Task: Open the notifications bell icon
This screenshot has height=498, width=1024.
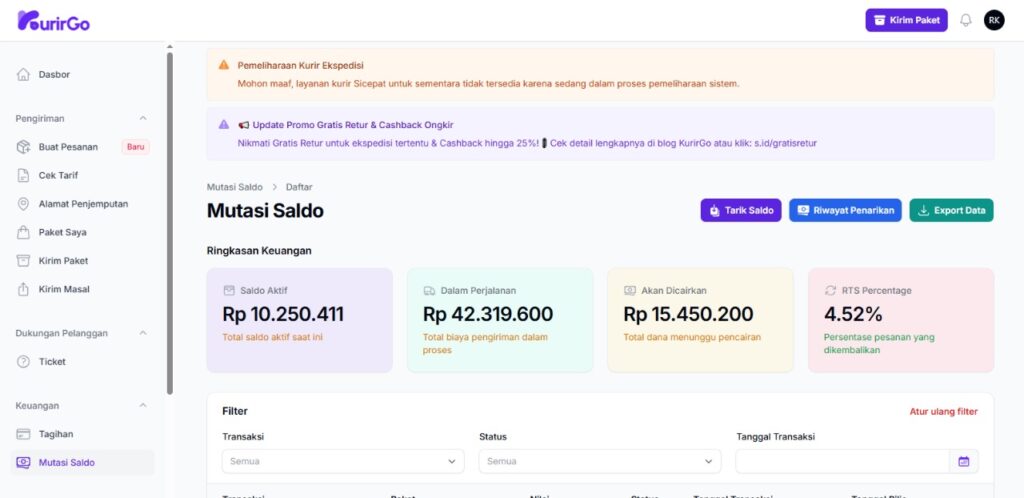Action: 965,20
